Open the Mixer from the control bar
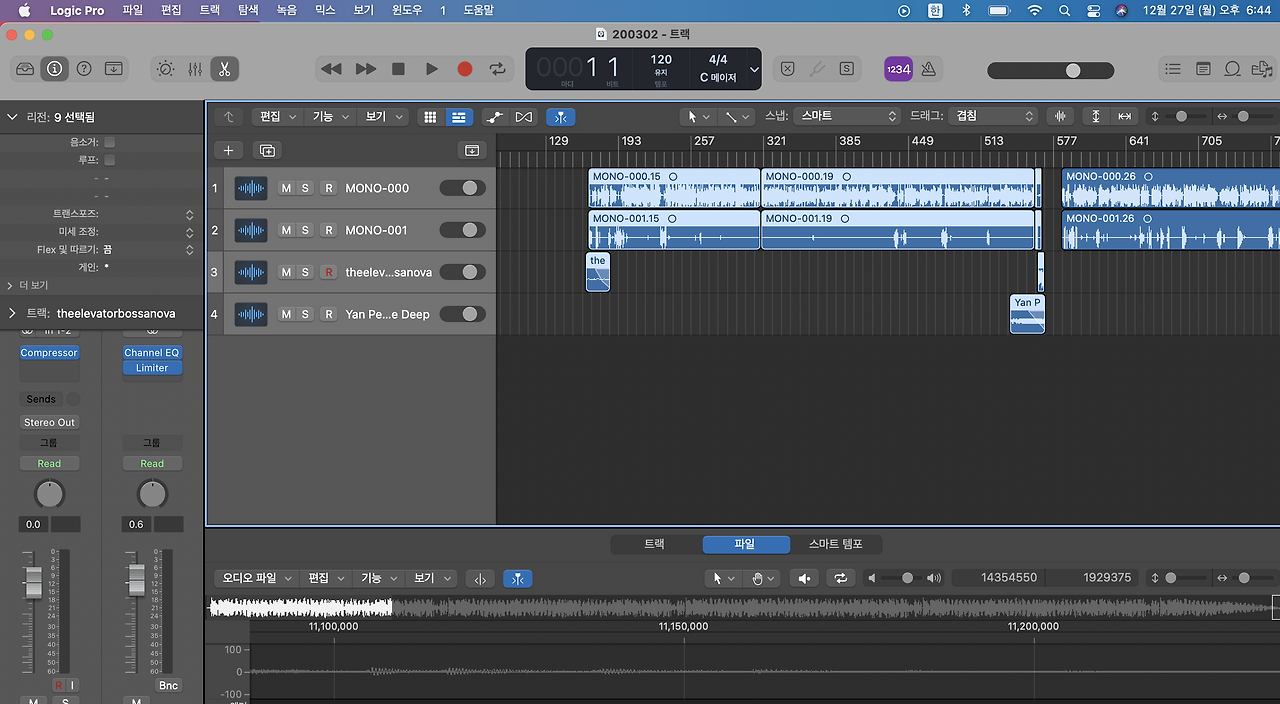Screen dimensions: 1280x704 pyautogui.click(x=195, y=69)
